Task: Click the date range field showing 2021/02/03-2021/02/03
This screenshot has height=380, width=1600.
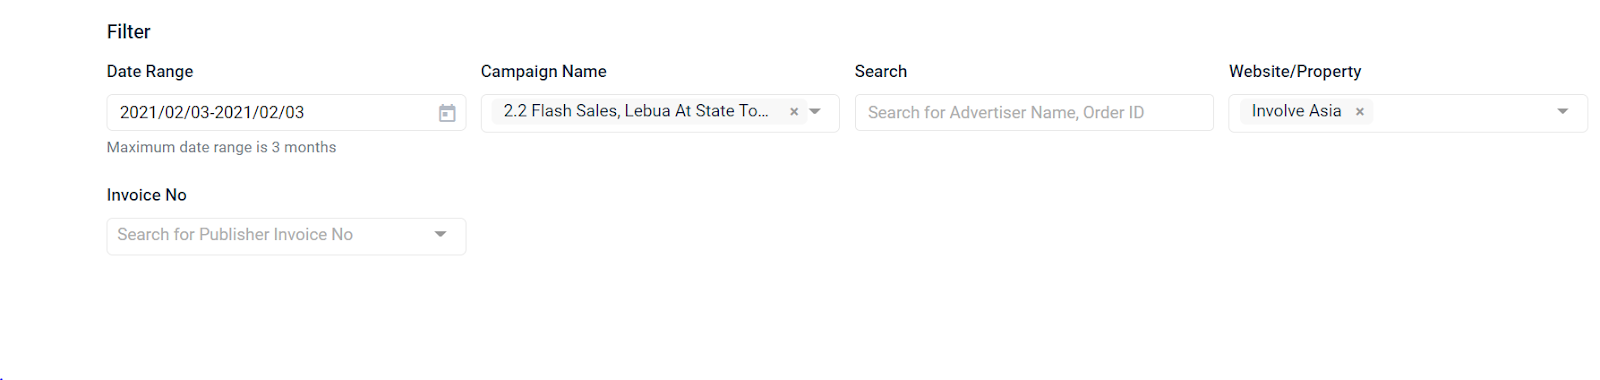Action: (x=286, y=113)
